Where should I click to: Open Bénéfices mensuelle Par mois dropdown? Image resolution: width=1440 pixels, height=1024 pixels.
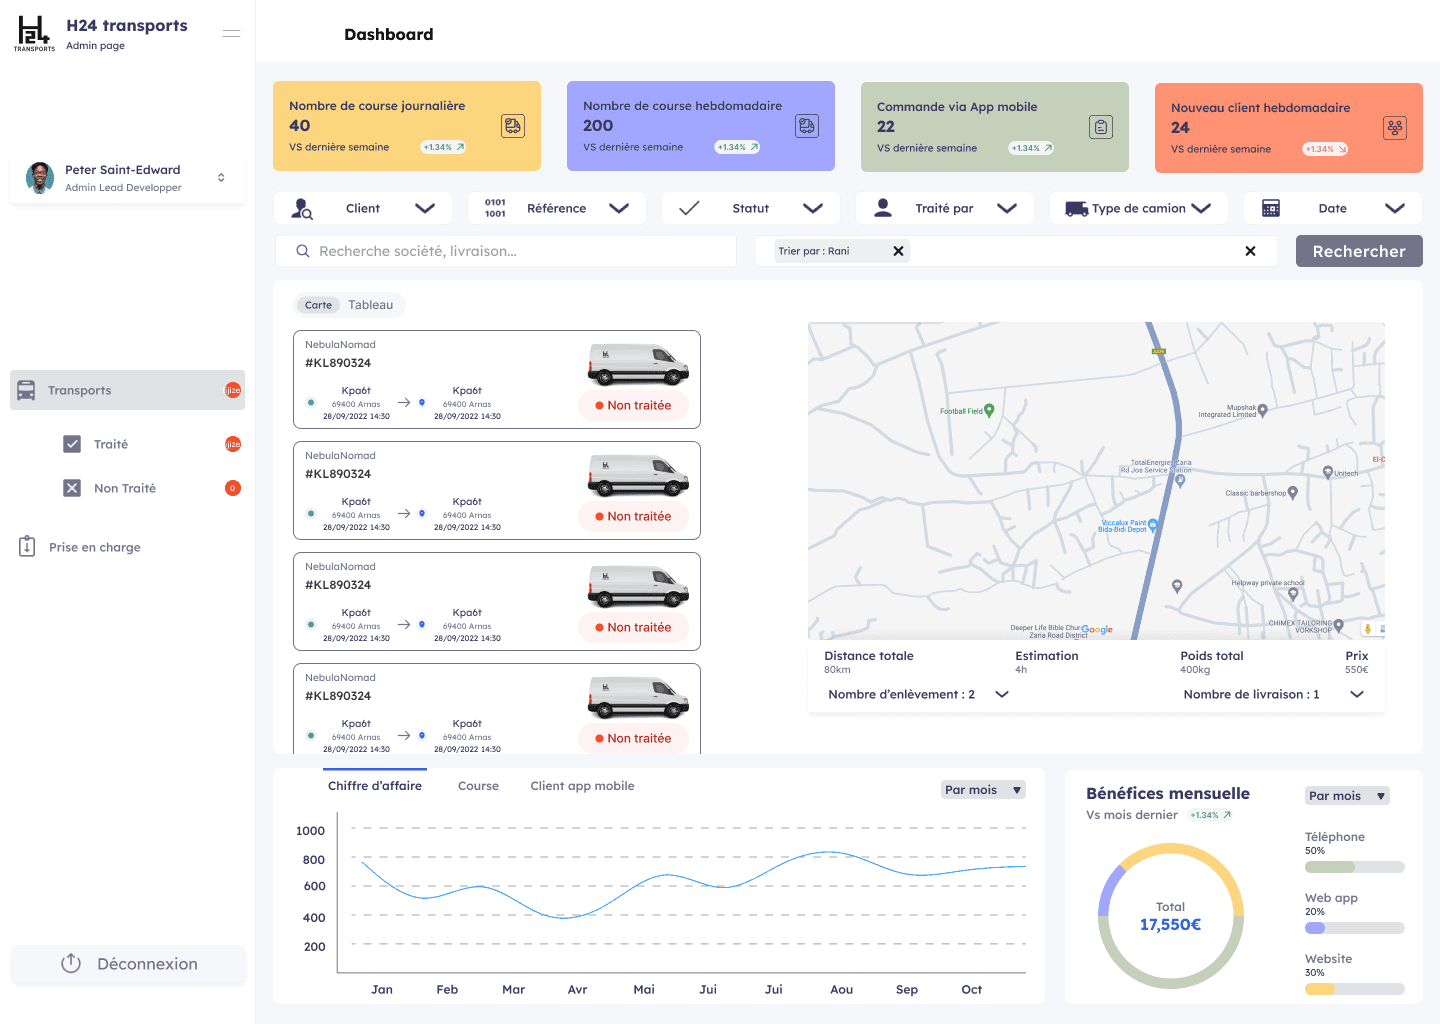pos(1347,796)
